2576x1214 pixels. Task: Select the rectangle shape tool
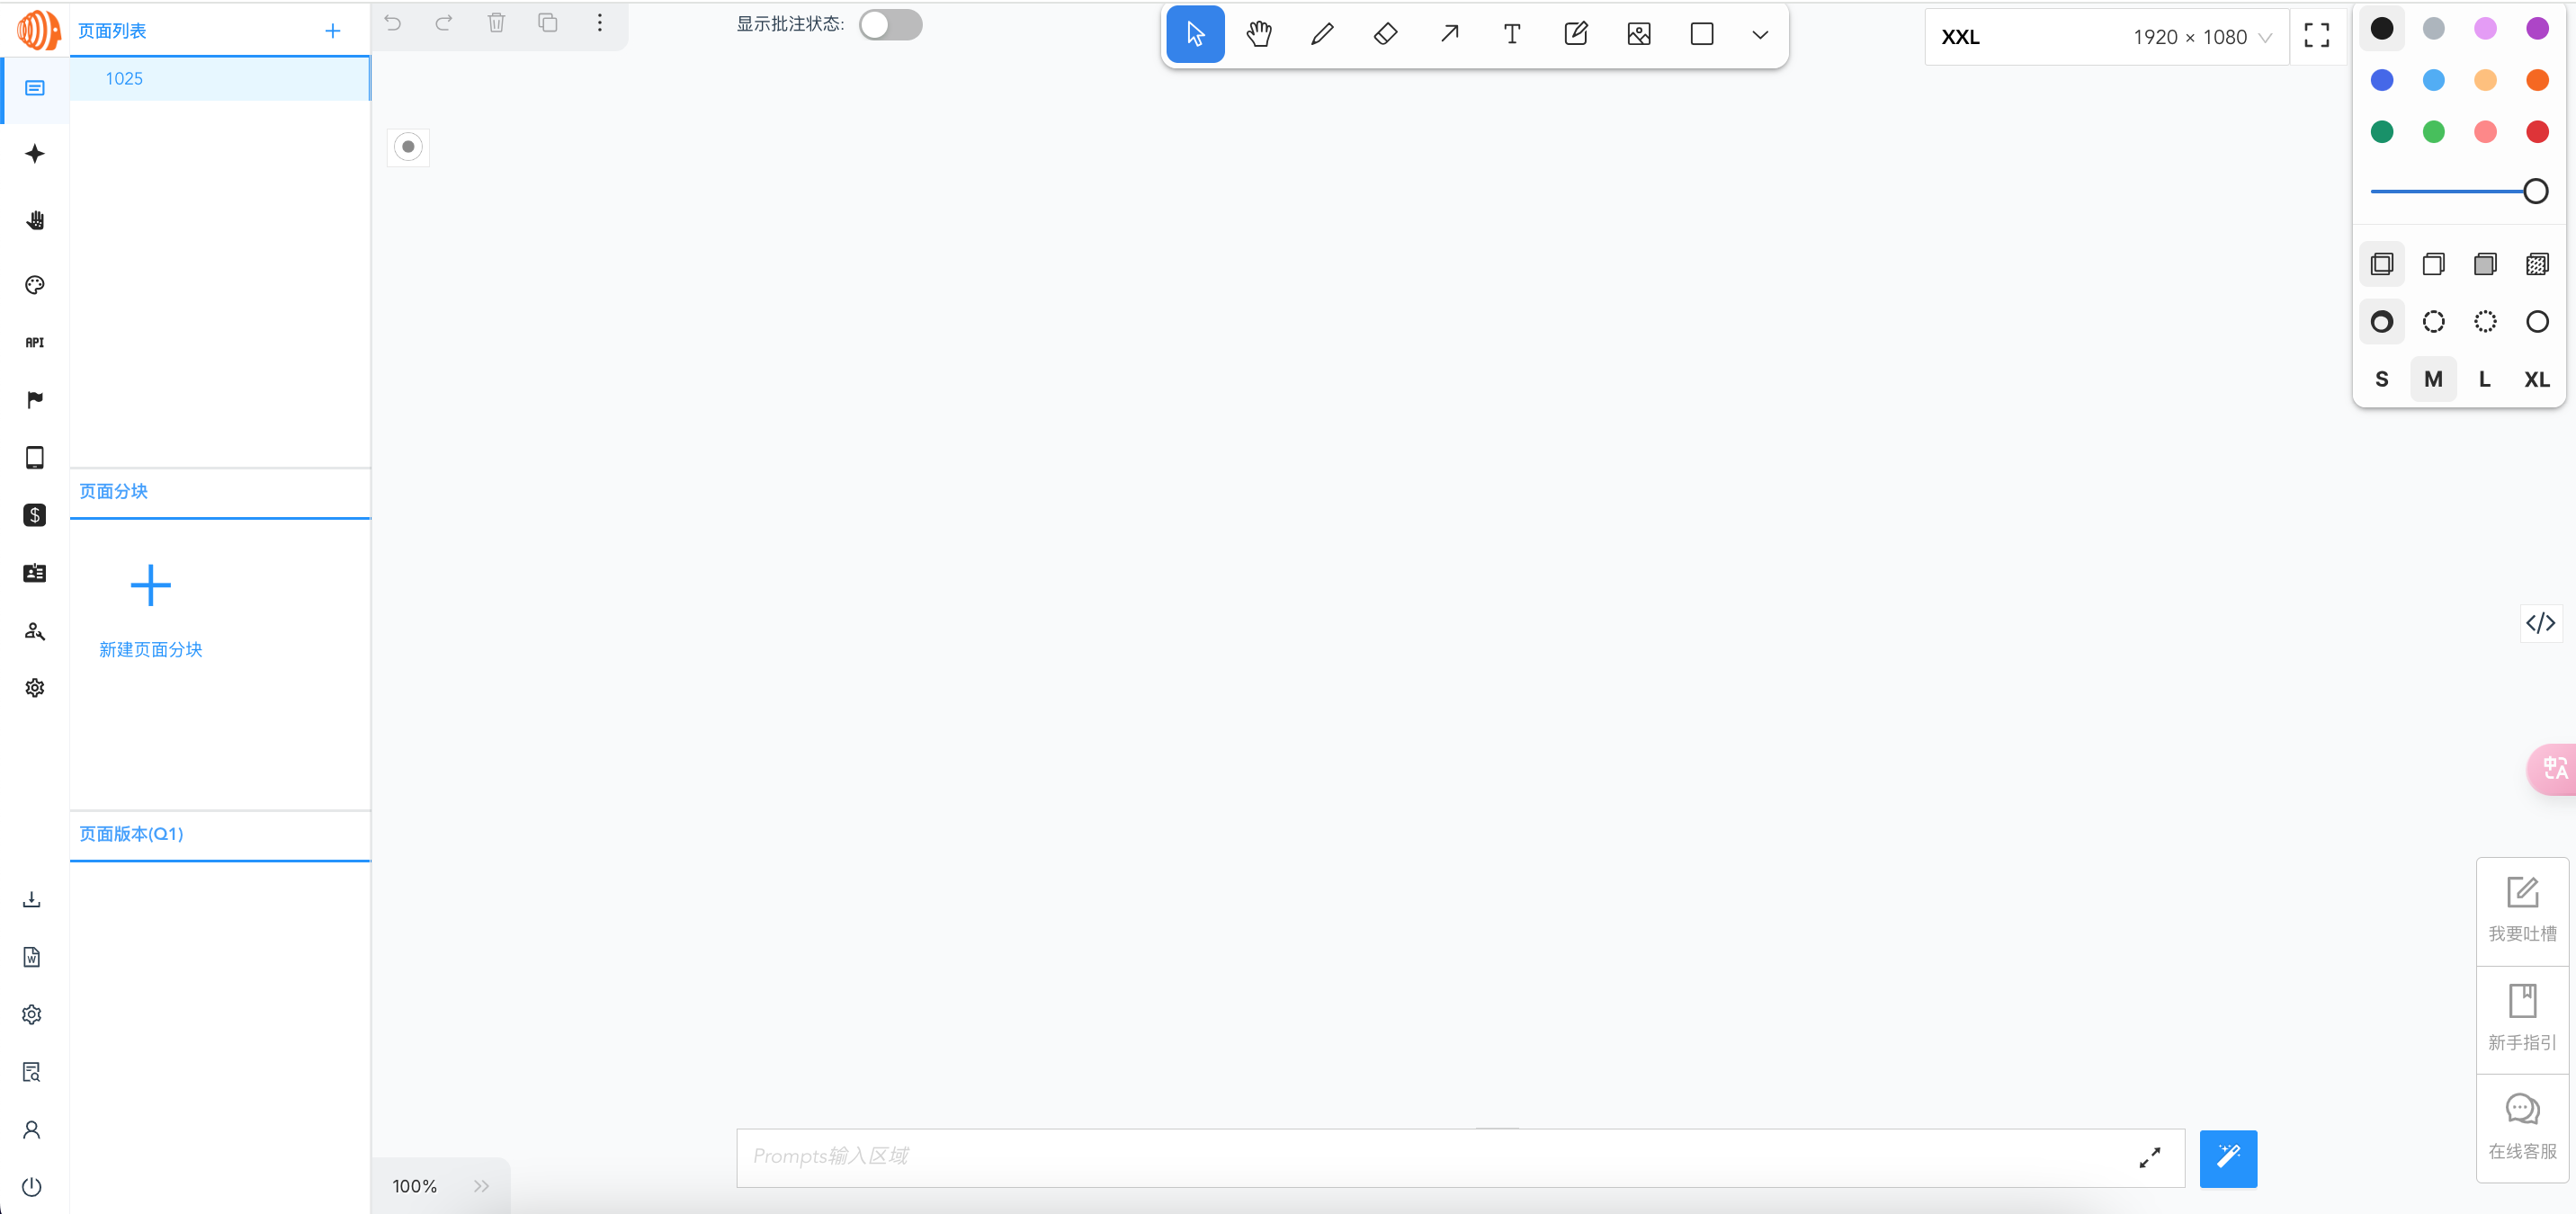(1702, 33)
